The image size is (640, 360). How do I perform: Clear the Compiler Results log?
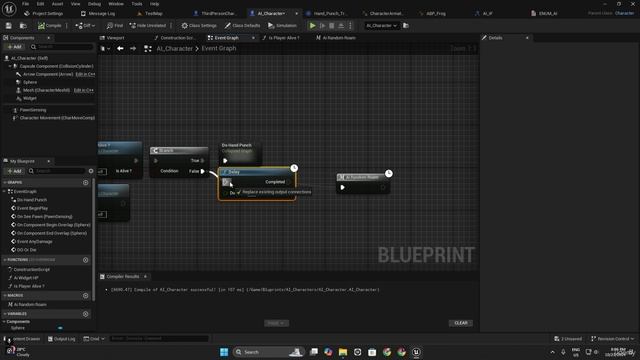461,323
